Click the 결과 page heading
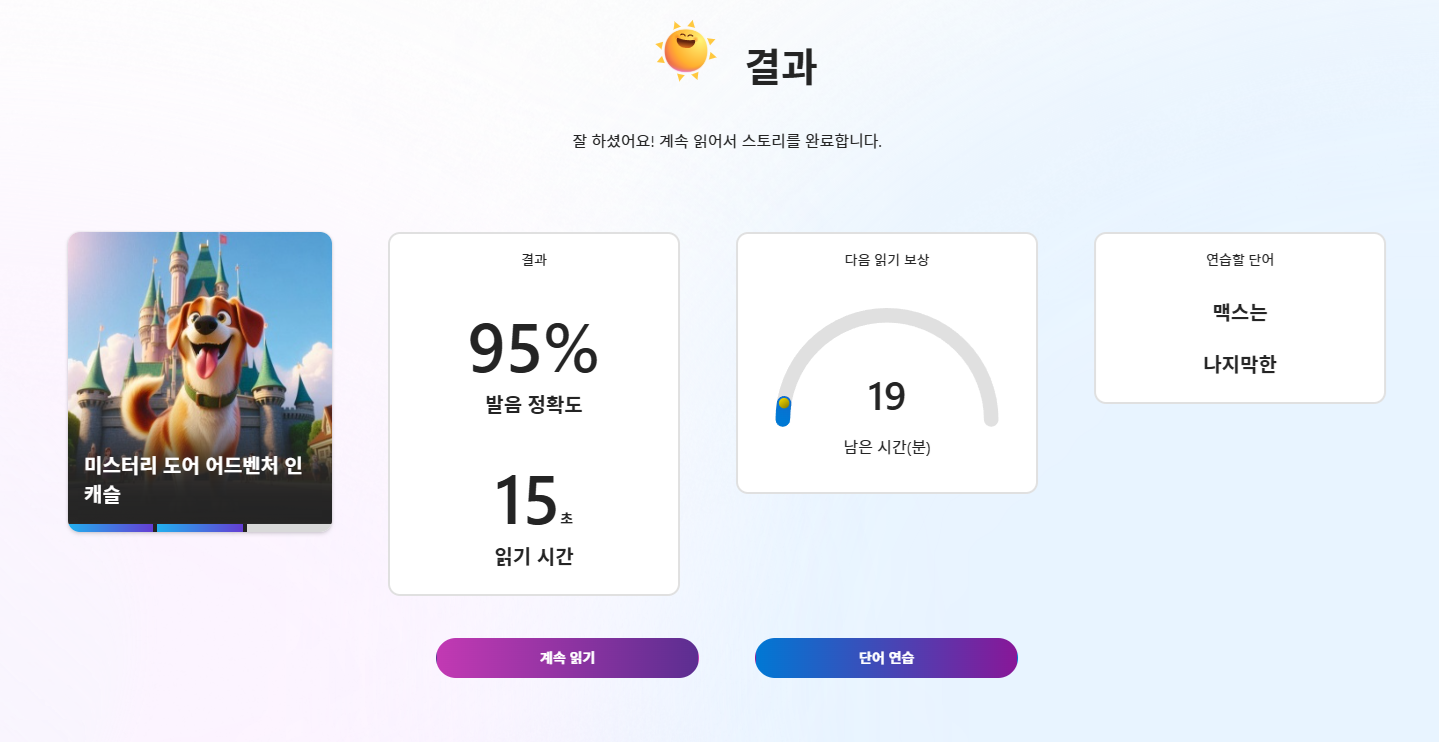 pos(781,68)
